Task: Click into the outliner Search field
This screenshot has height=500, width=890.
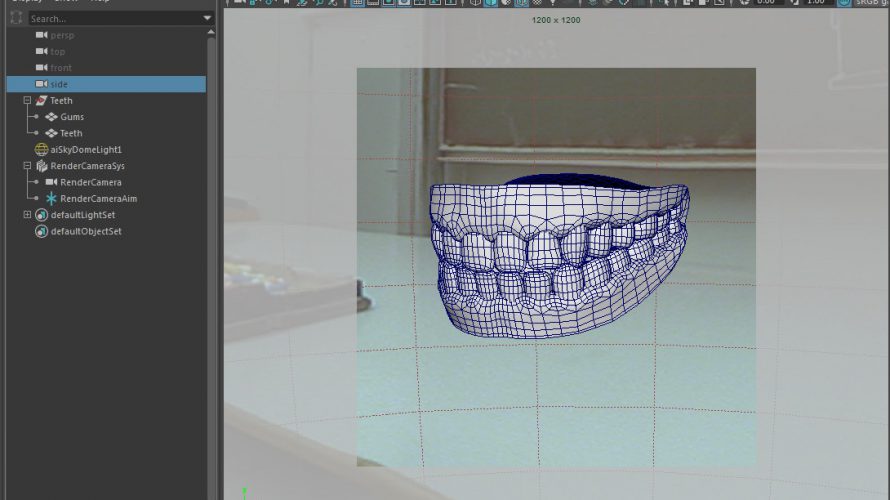Action: tap(110, 18)
